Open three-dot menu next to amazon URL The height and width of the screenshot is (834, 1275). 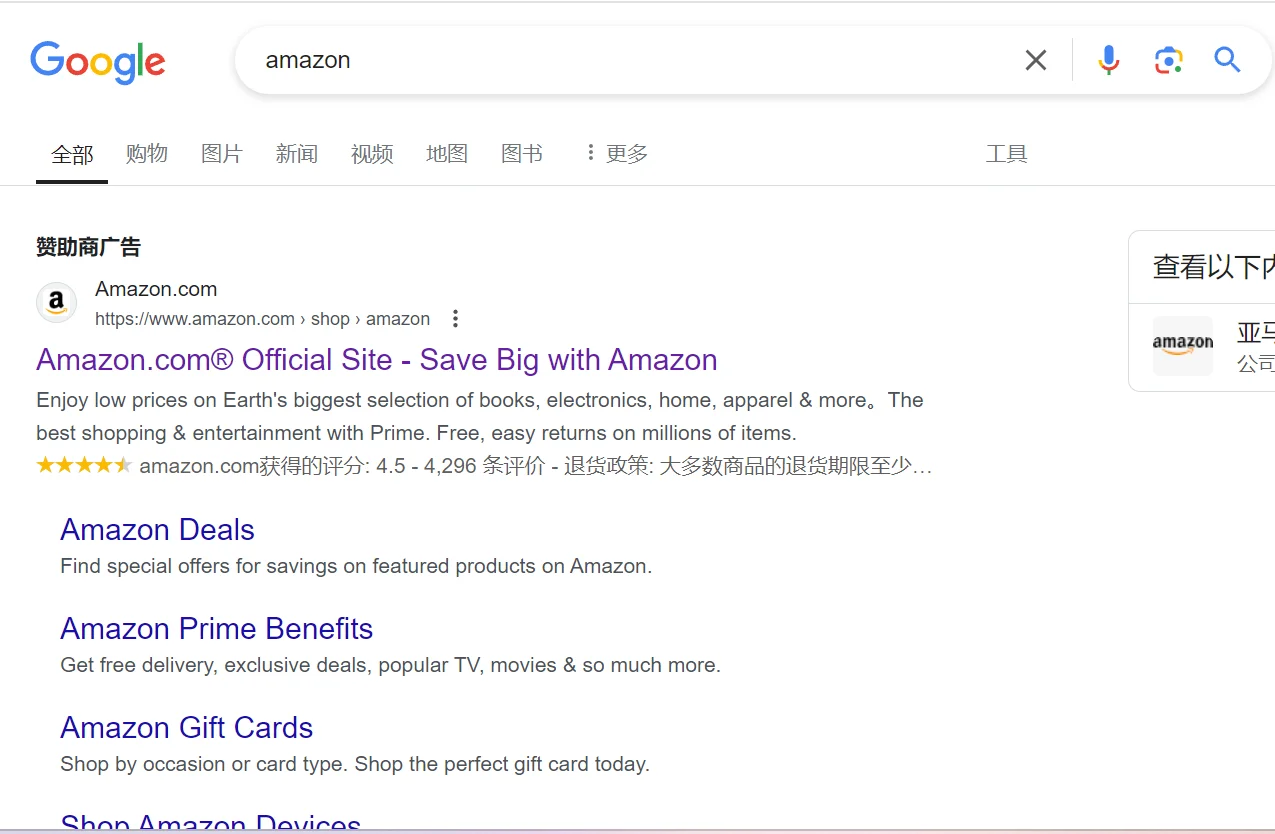pyautogui.click(x=455, y=319)
